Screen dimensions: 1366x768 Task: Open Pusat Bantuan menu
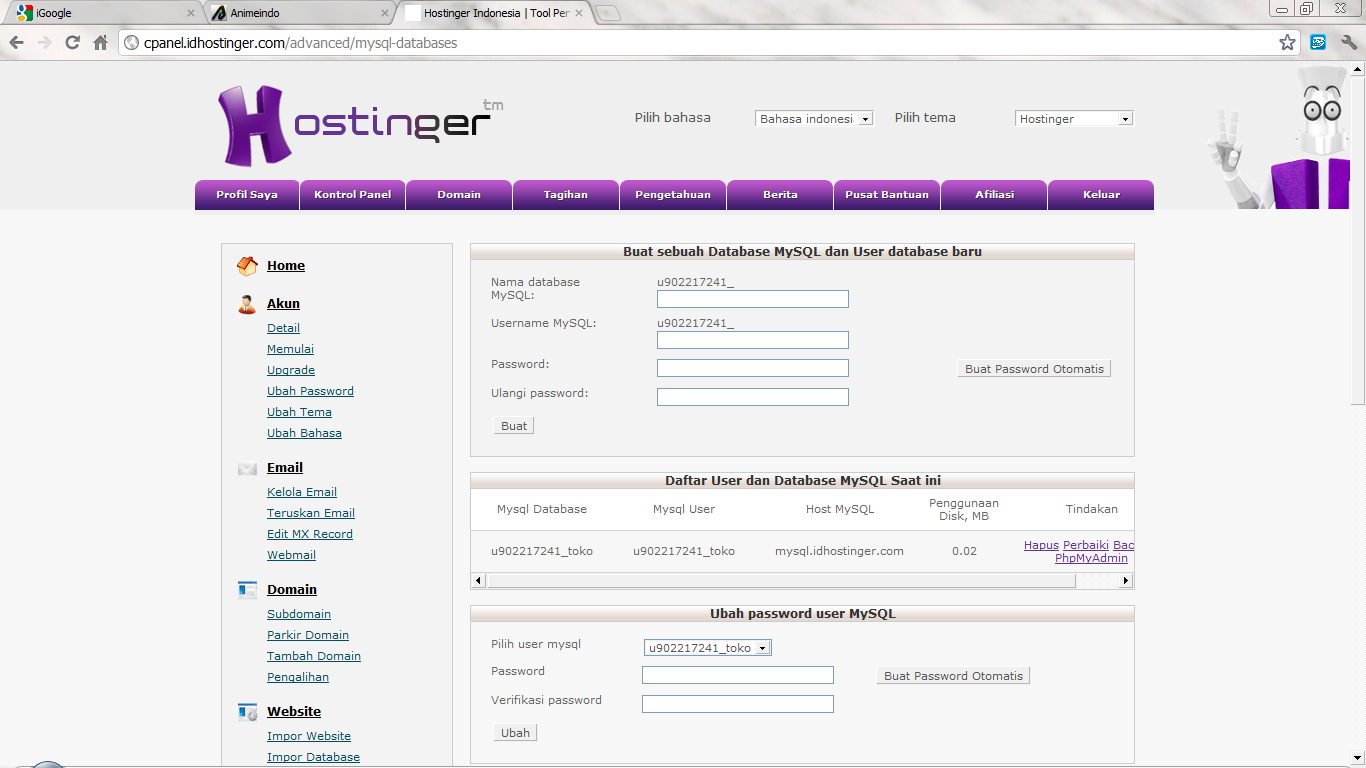(x=887, y=195)
